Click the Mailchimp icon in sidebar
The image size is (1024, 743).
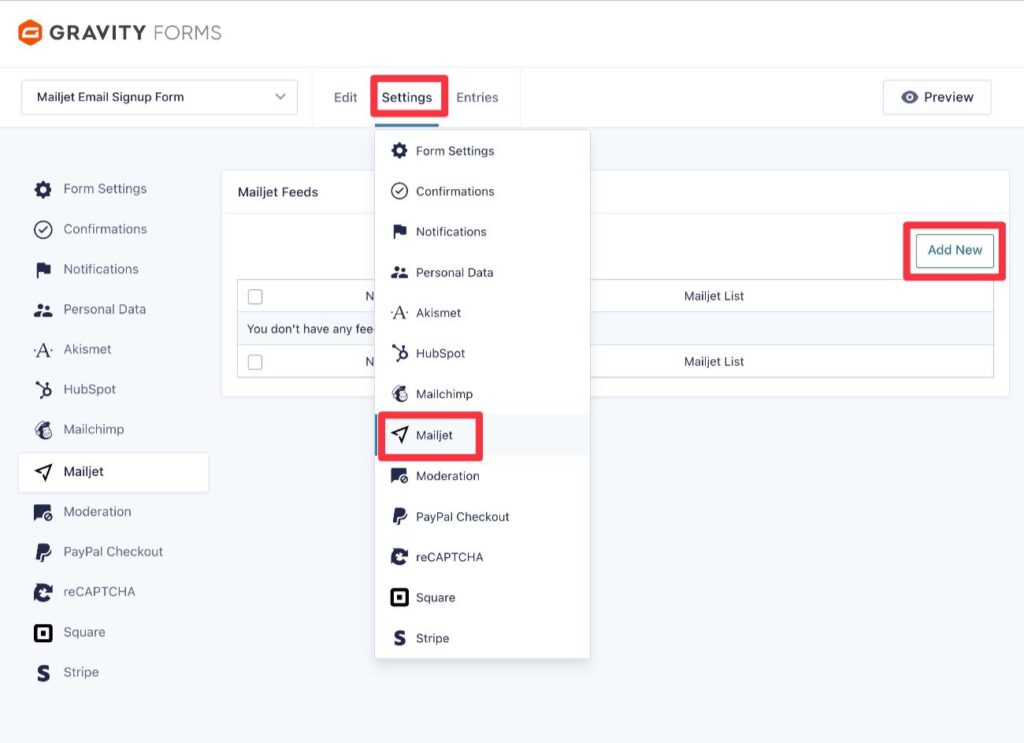click(43, 430)
